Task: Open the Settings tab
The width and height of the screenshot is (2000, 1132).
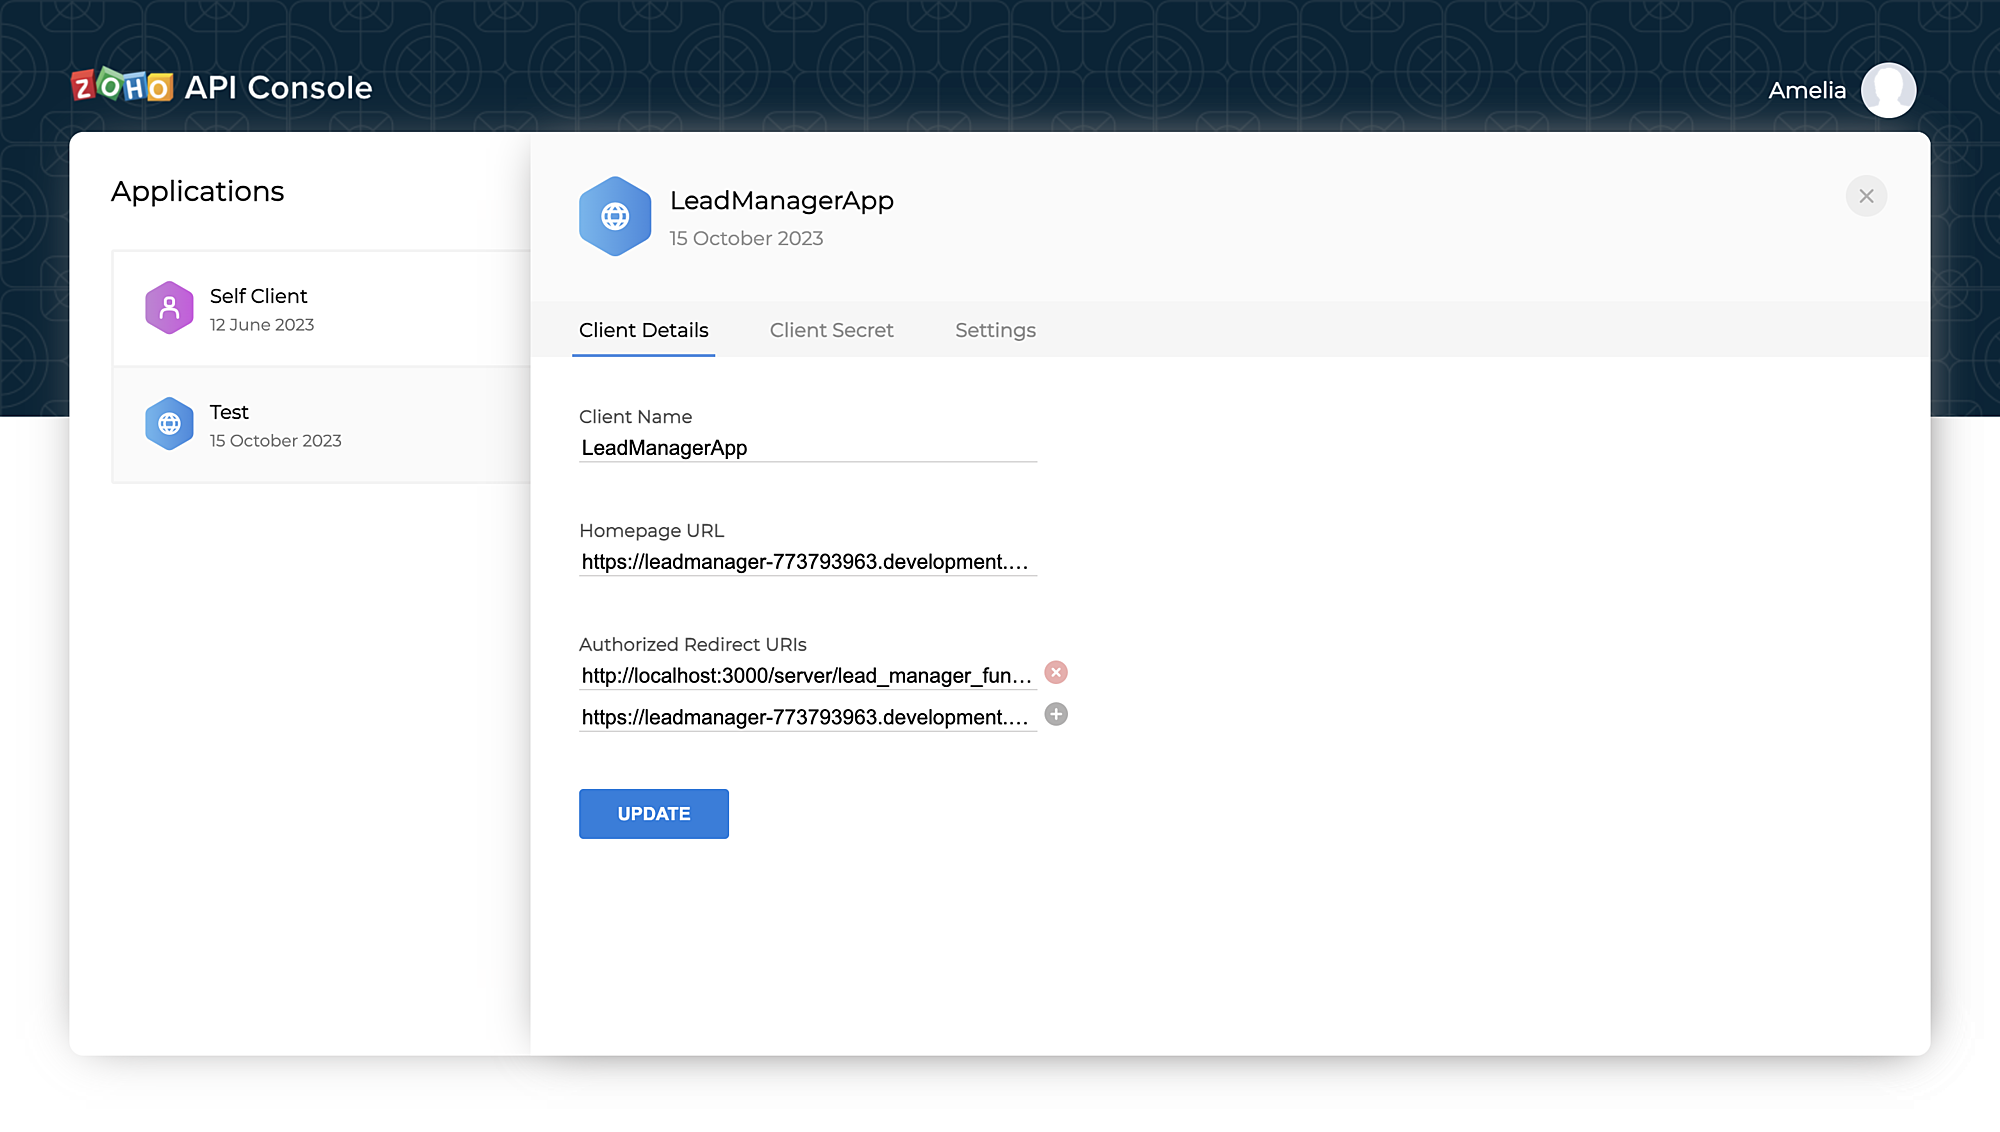Action: [995, 330]
